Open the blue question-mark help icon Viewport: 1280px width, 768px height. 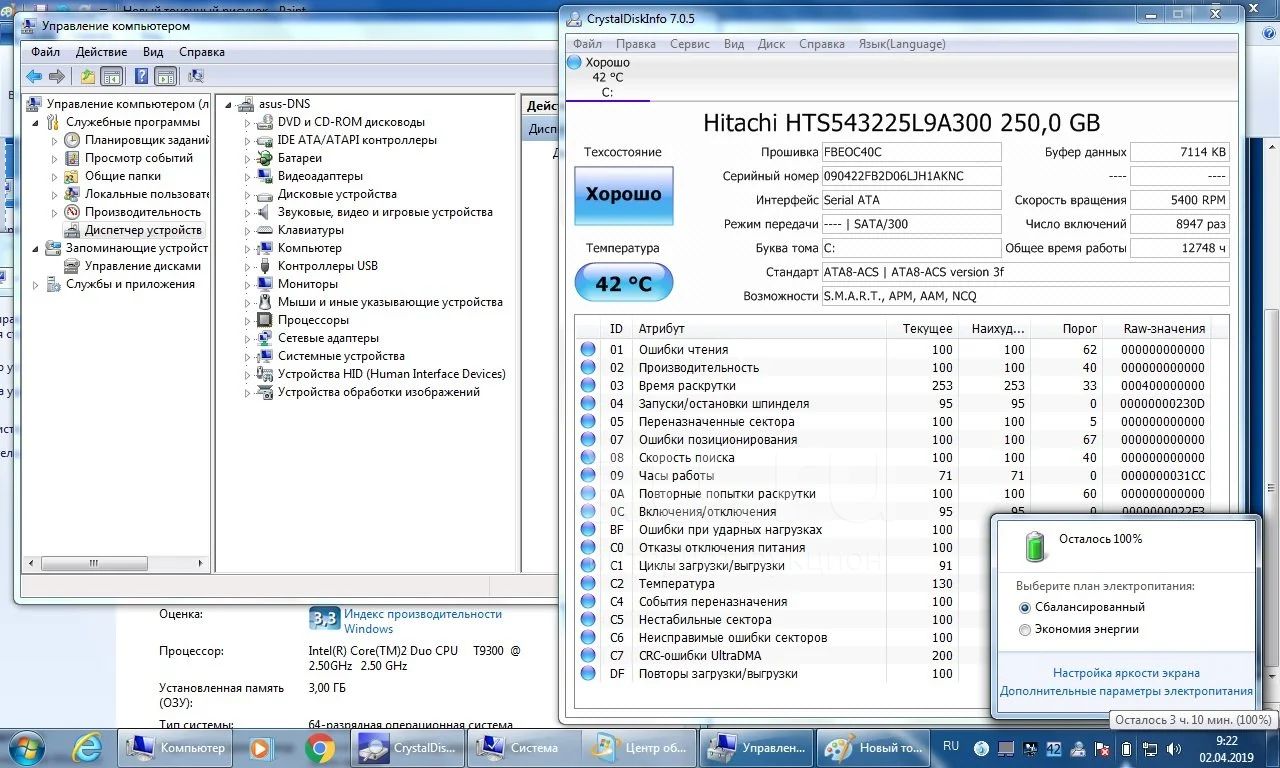pos(142,76)
